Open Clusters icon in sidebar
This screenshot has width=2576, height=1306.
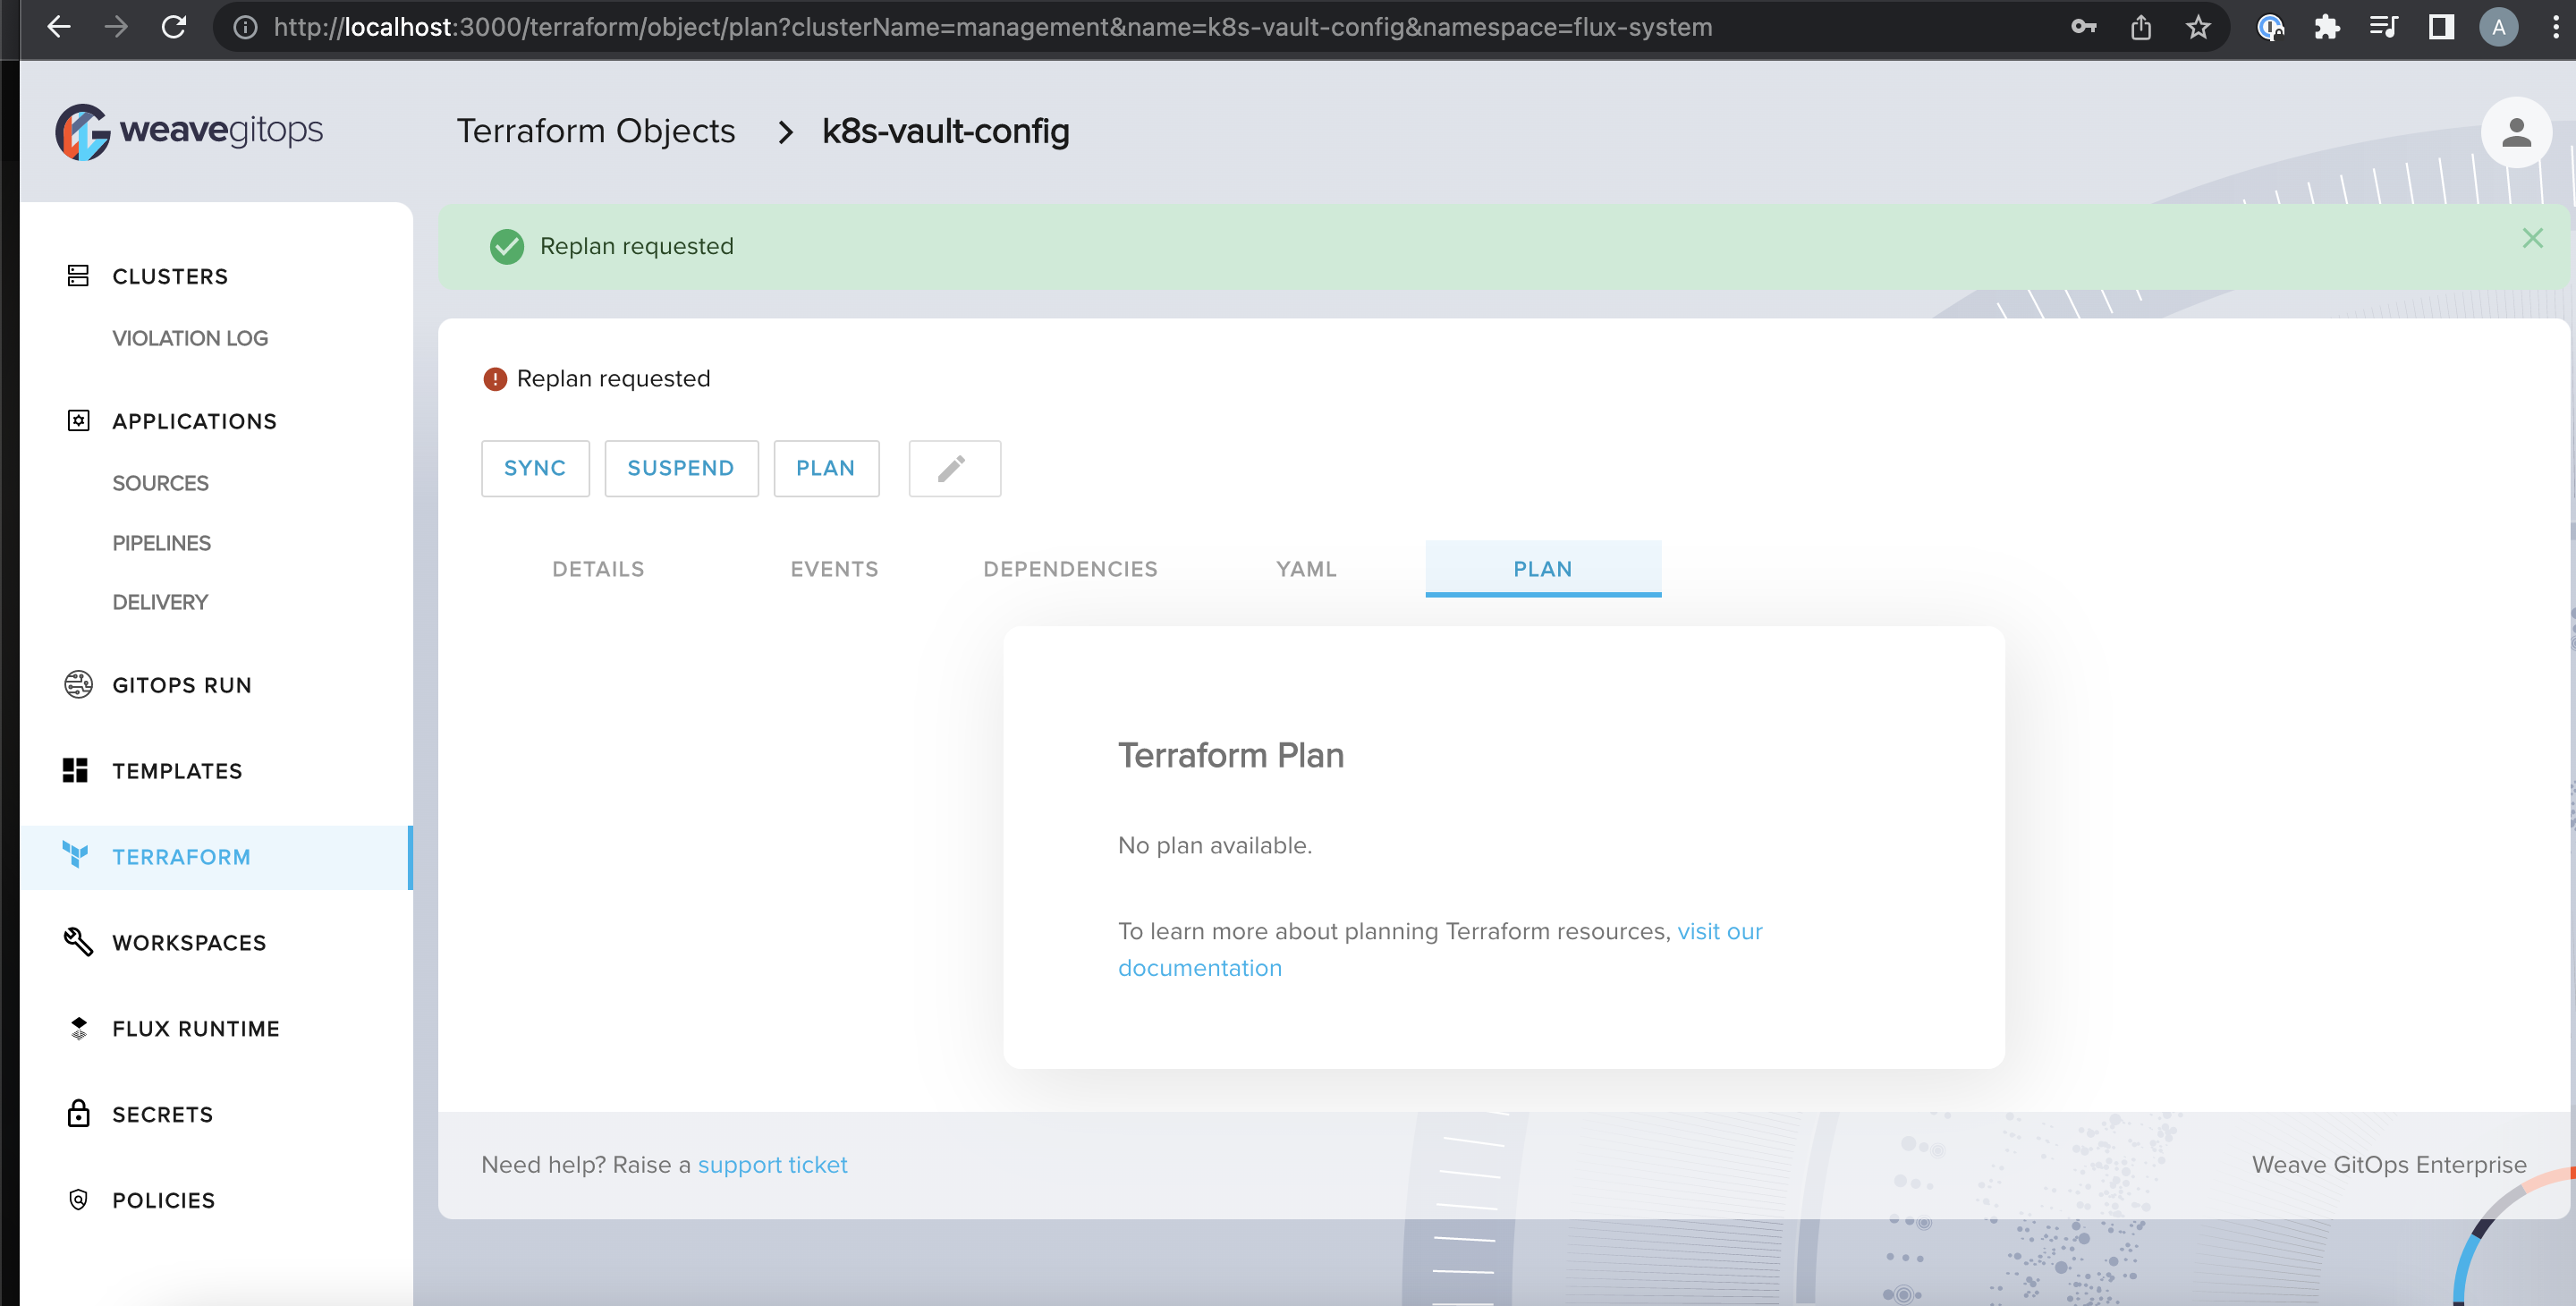coord(78,276)
